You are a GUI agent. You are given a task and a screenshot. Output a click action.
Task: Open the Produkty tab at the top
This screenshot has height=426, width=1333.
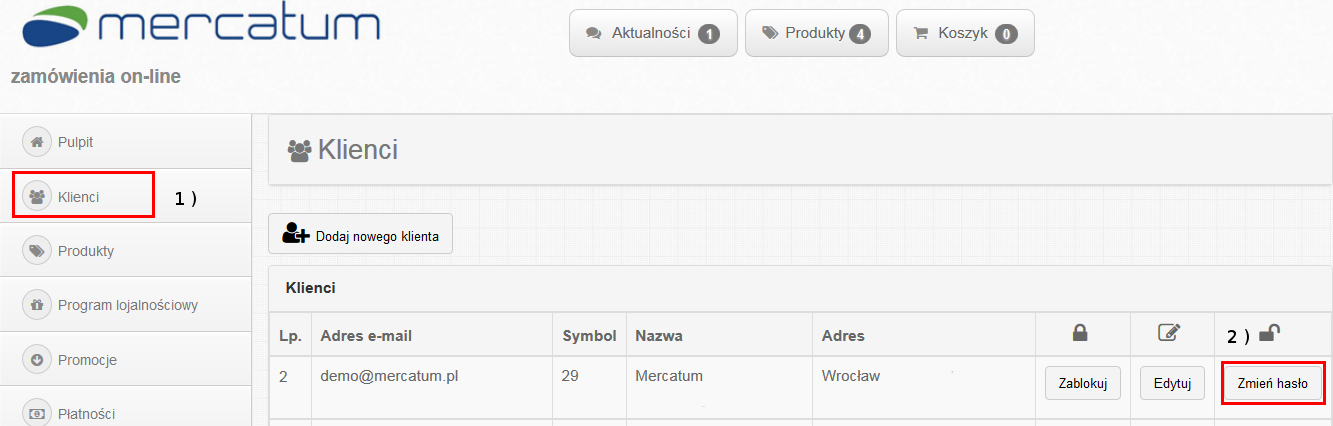pos(816,33)
